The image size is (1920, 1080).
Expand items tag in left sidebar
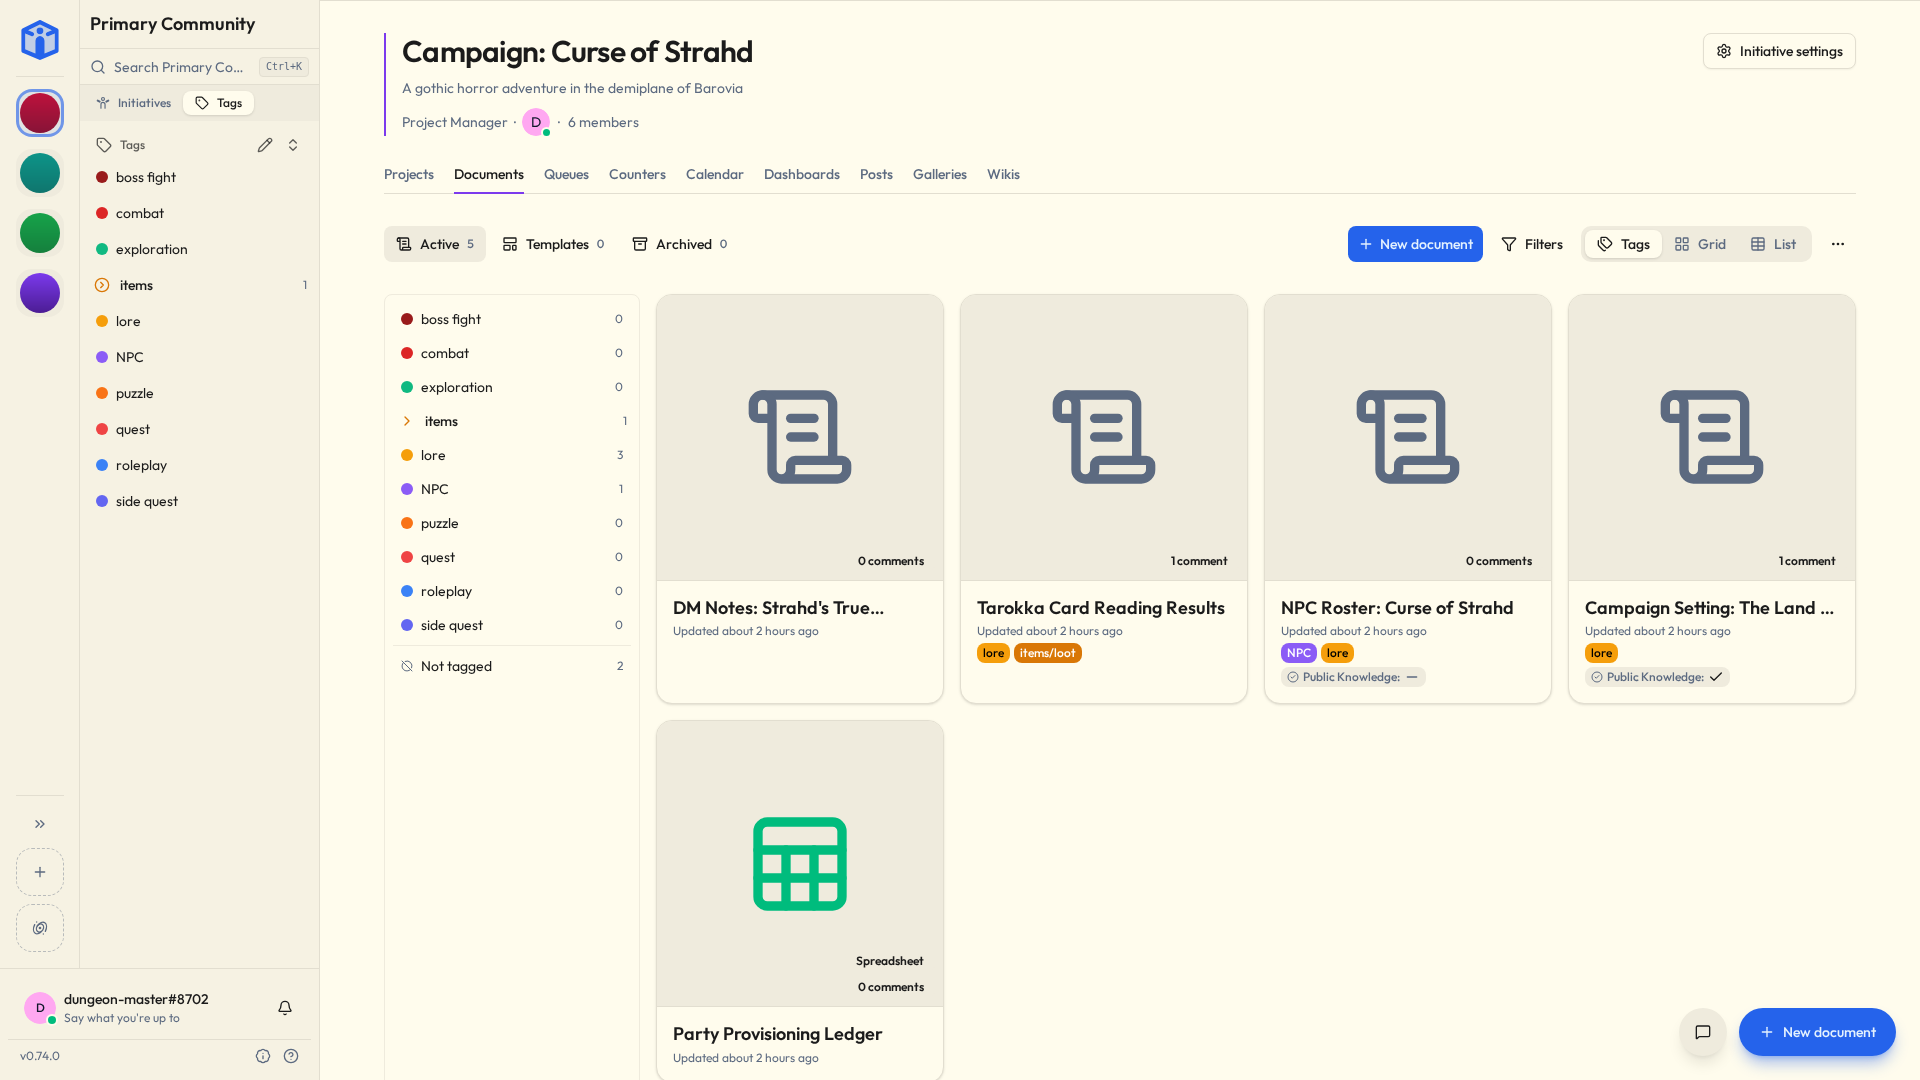click(102, 285)
